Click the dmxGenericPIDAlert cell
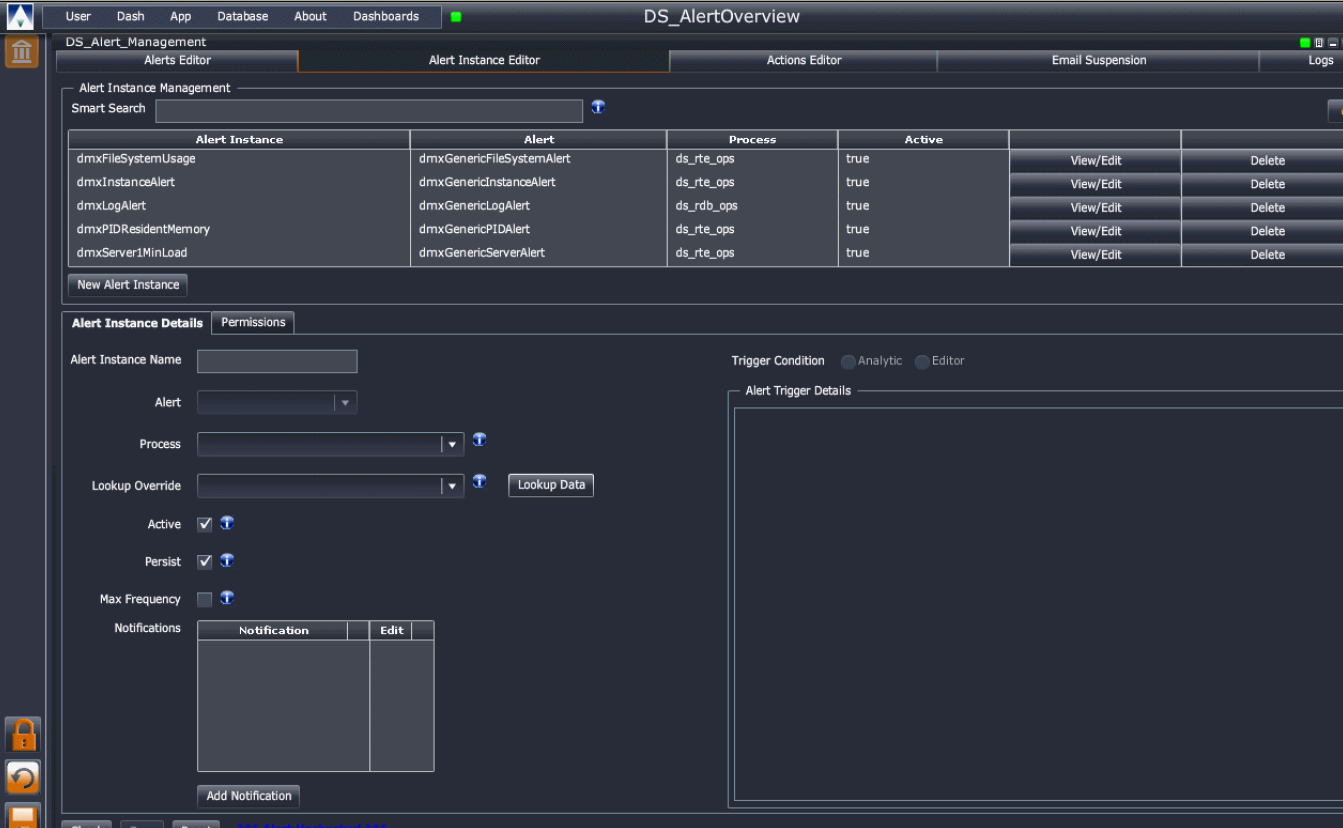The height and width of the screenshot is (828, 1343). tap(474, 229)
